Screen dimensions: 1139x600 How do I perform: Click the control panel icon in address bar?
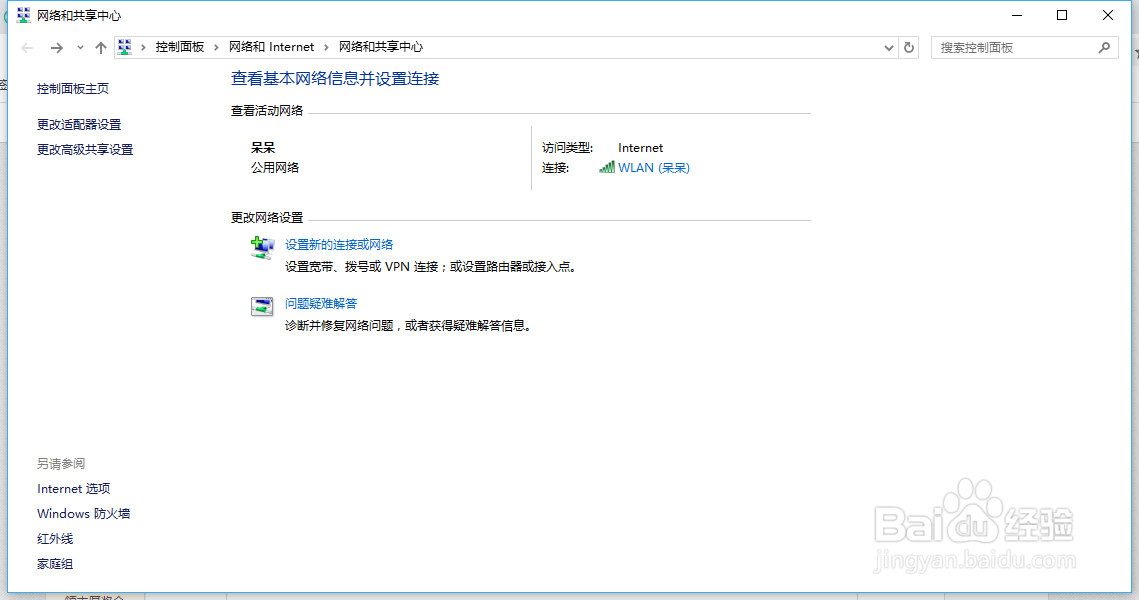pos(125,47)
